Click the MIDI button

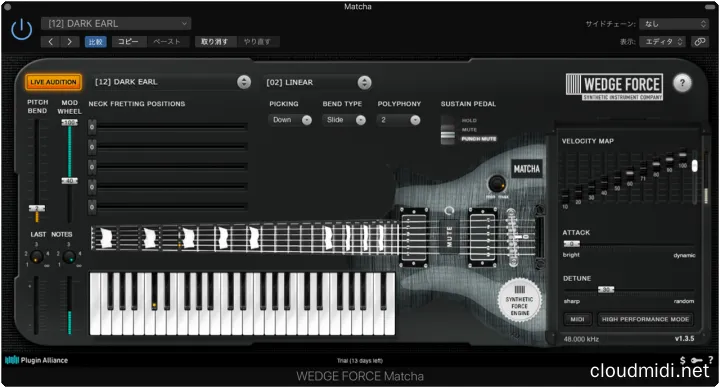click(577, 319)
